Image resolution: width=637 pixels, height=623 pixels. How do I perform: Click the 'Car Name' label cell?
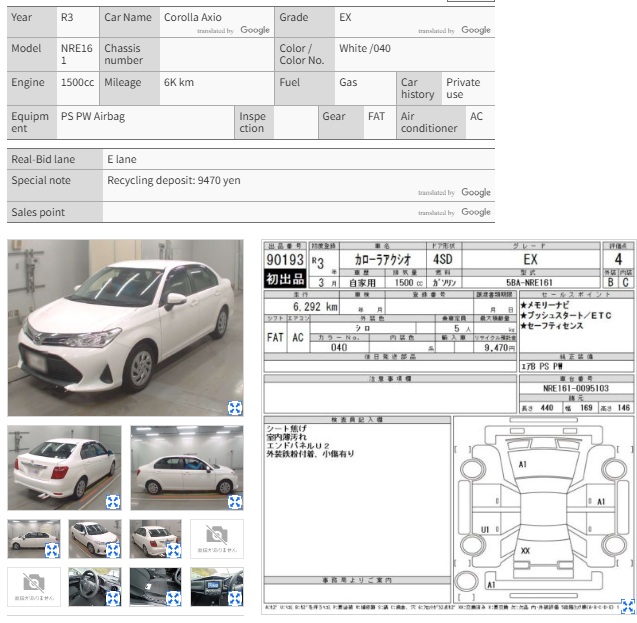(x=130, y=22)
